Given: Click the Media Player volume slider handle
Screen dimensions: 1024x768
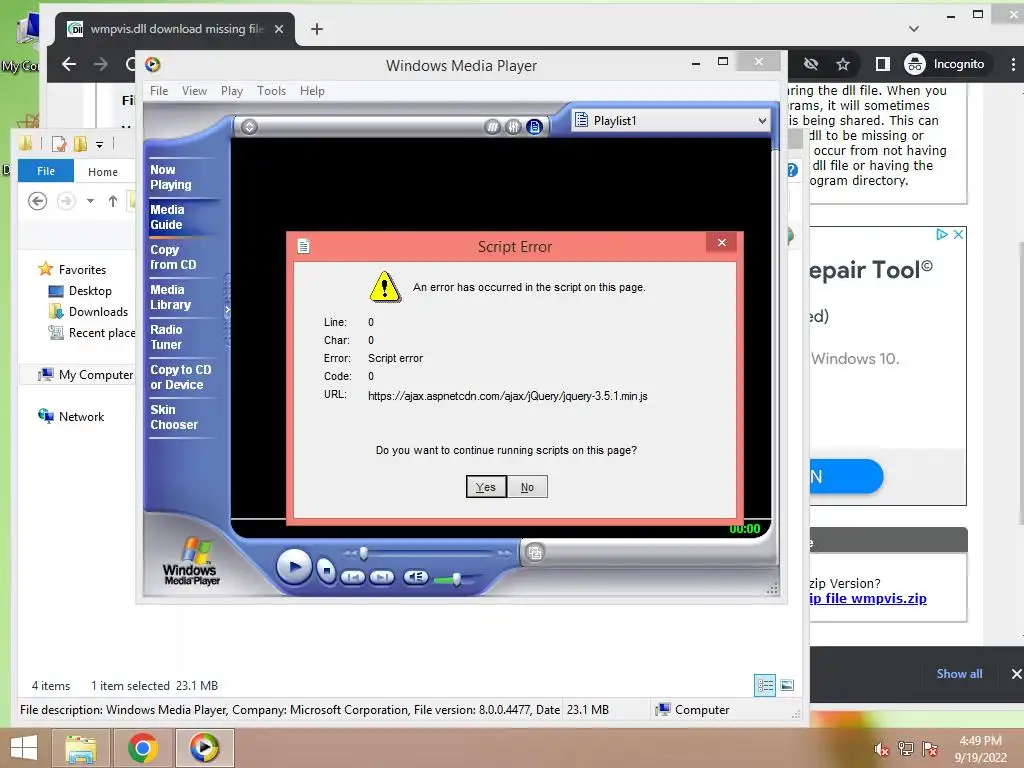Looking at the screenshot, I should (457, 579).
